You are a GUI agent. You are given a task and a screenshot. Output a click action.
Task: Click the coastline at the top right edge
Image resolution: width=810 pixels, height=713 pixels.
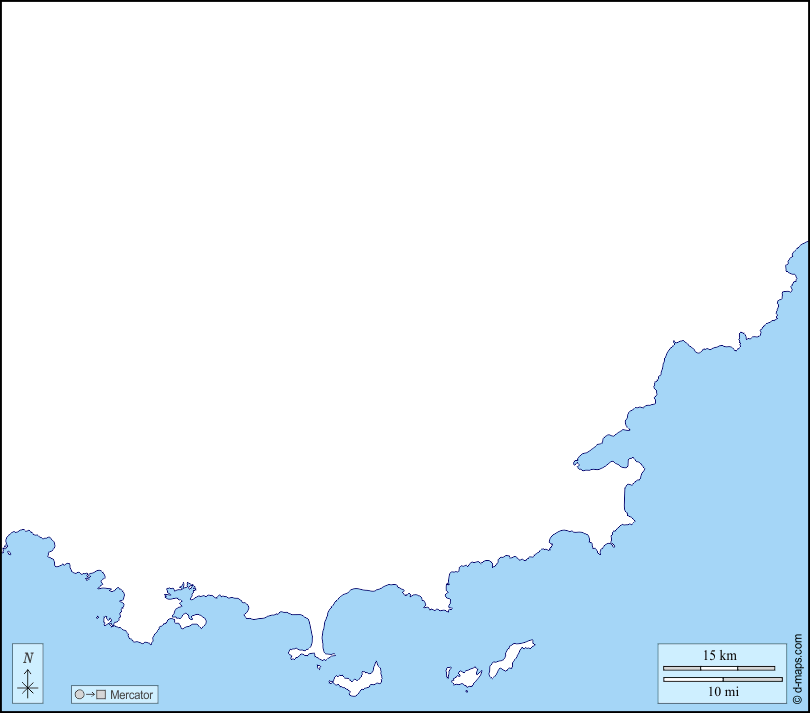(x=797, y=252)
